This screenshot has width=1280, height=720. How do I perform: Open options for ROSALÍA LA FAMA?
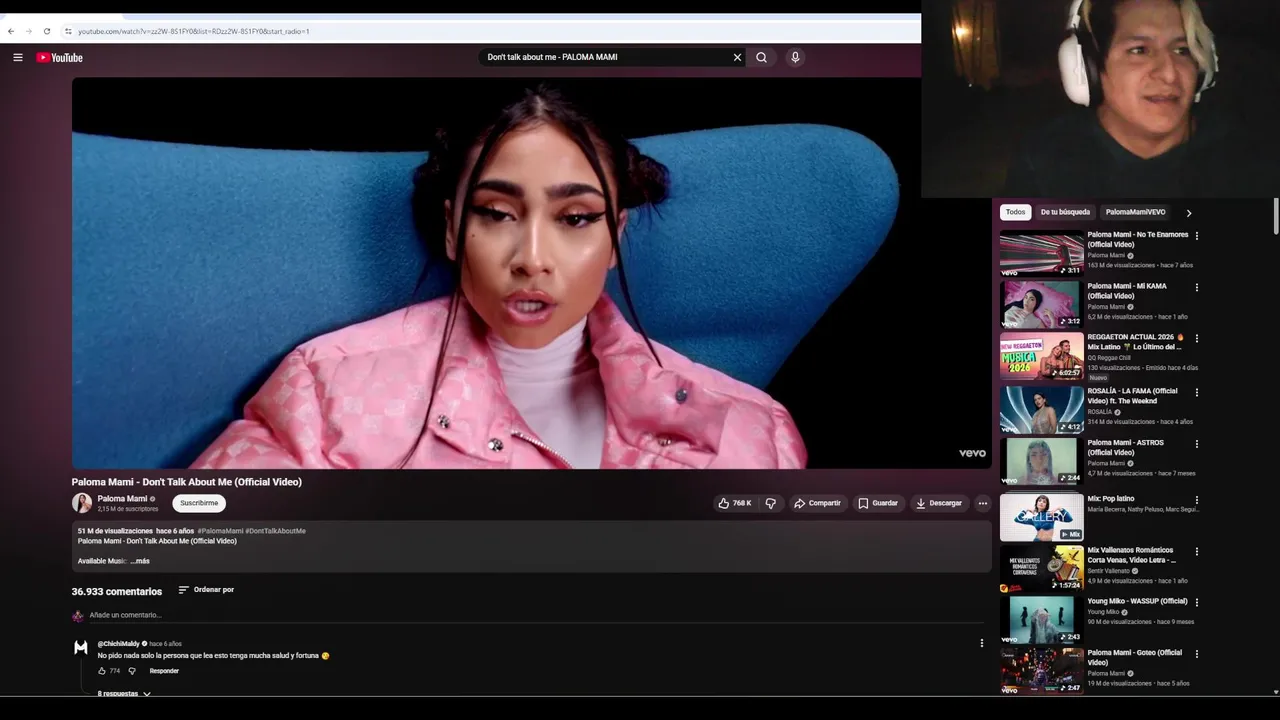[x=1197, y=393]
